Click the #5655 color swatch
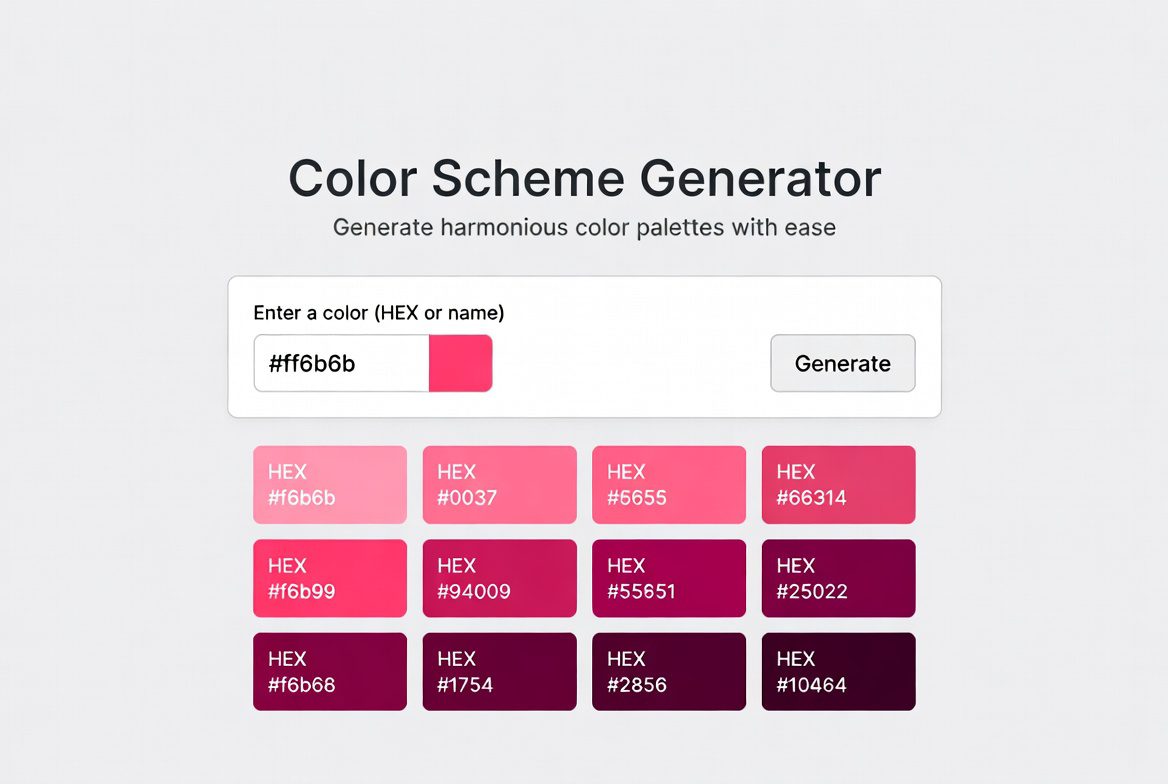The height and width of the screenshot is (784, 1168). tap(668, 484)
